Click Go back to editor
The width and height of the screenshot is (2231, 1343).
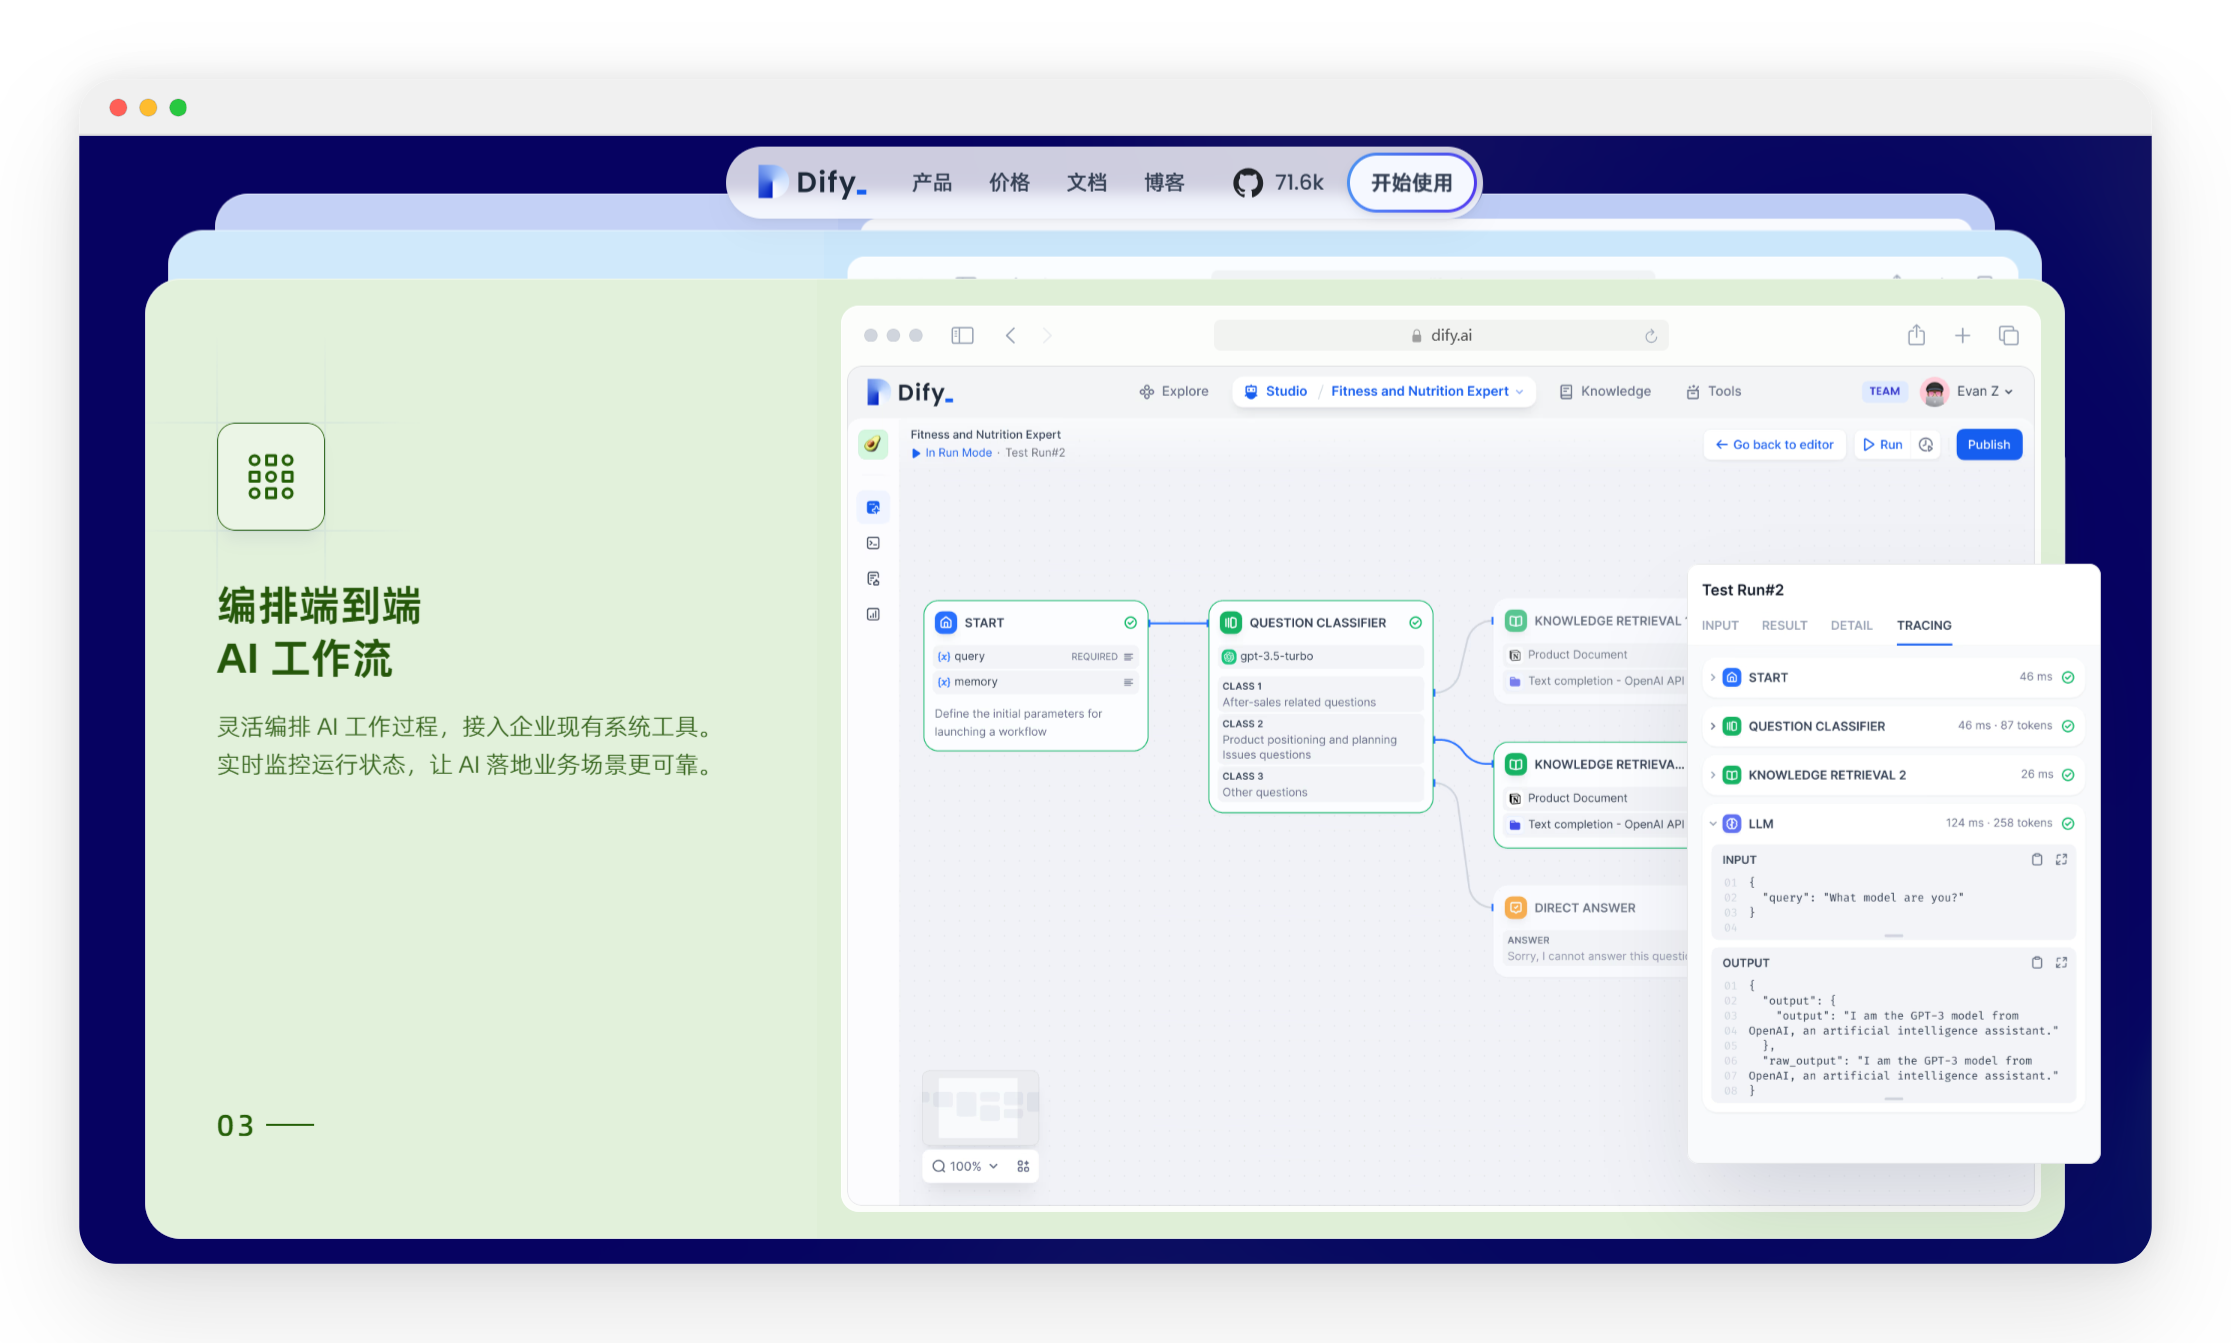point(1774,445)
